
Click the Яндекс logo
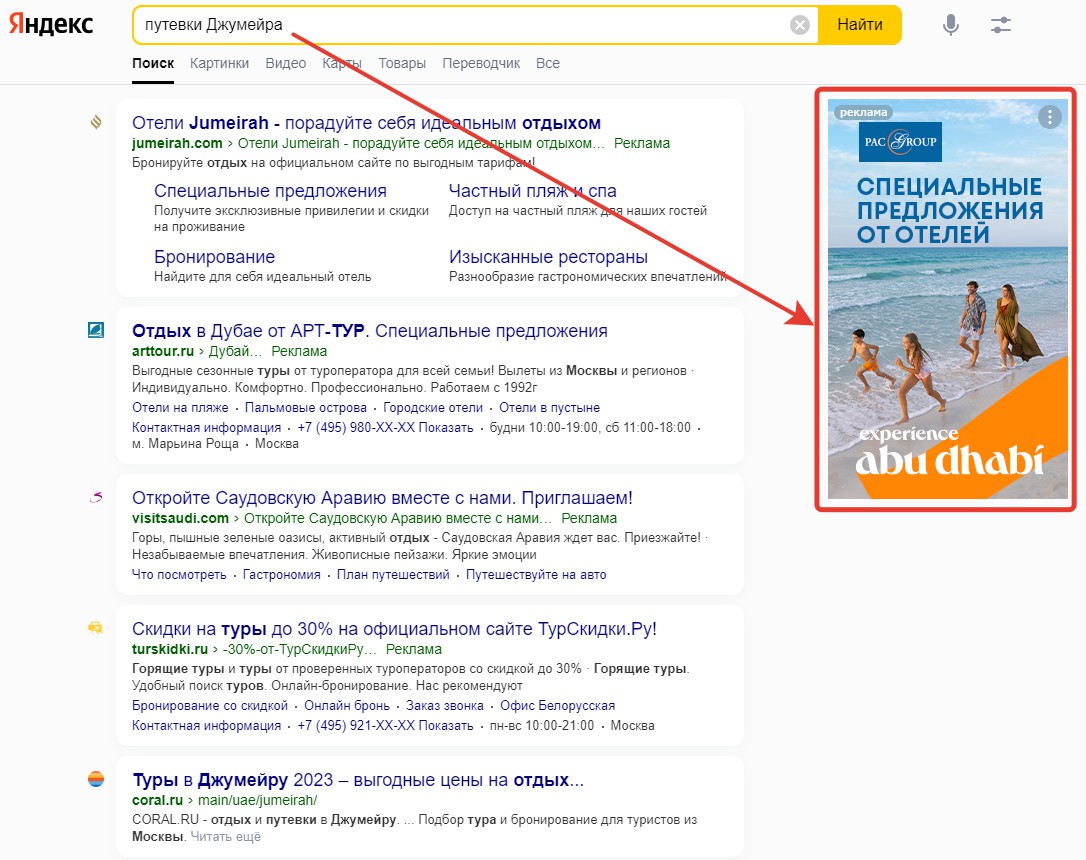point(51,24)
